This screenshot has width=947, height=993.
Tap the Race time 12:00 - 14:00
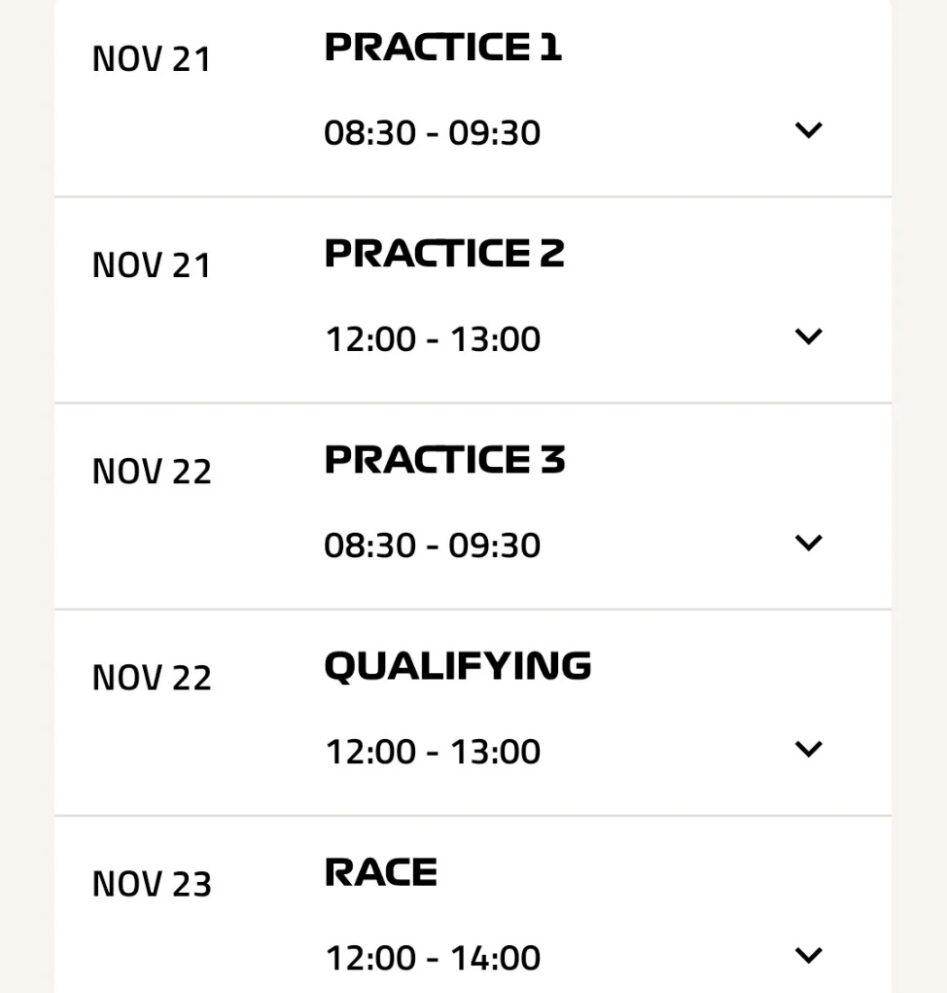coord(432,957)
